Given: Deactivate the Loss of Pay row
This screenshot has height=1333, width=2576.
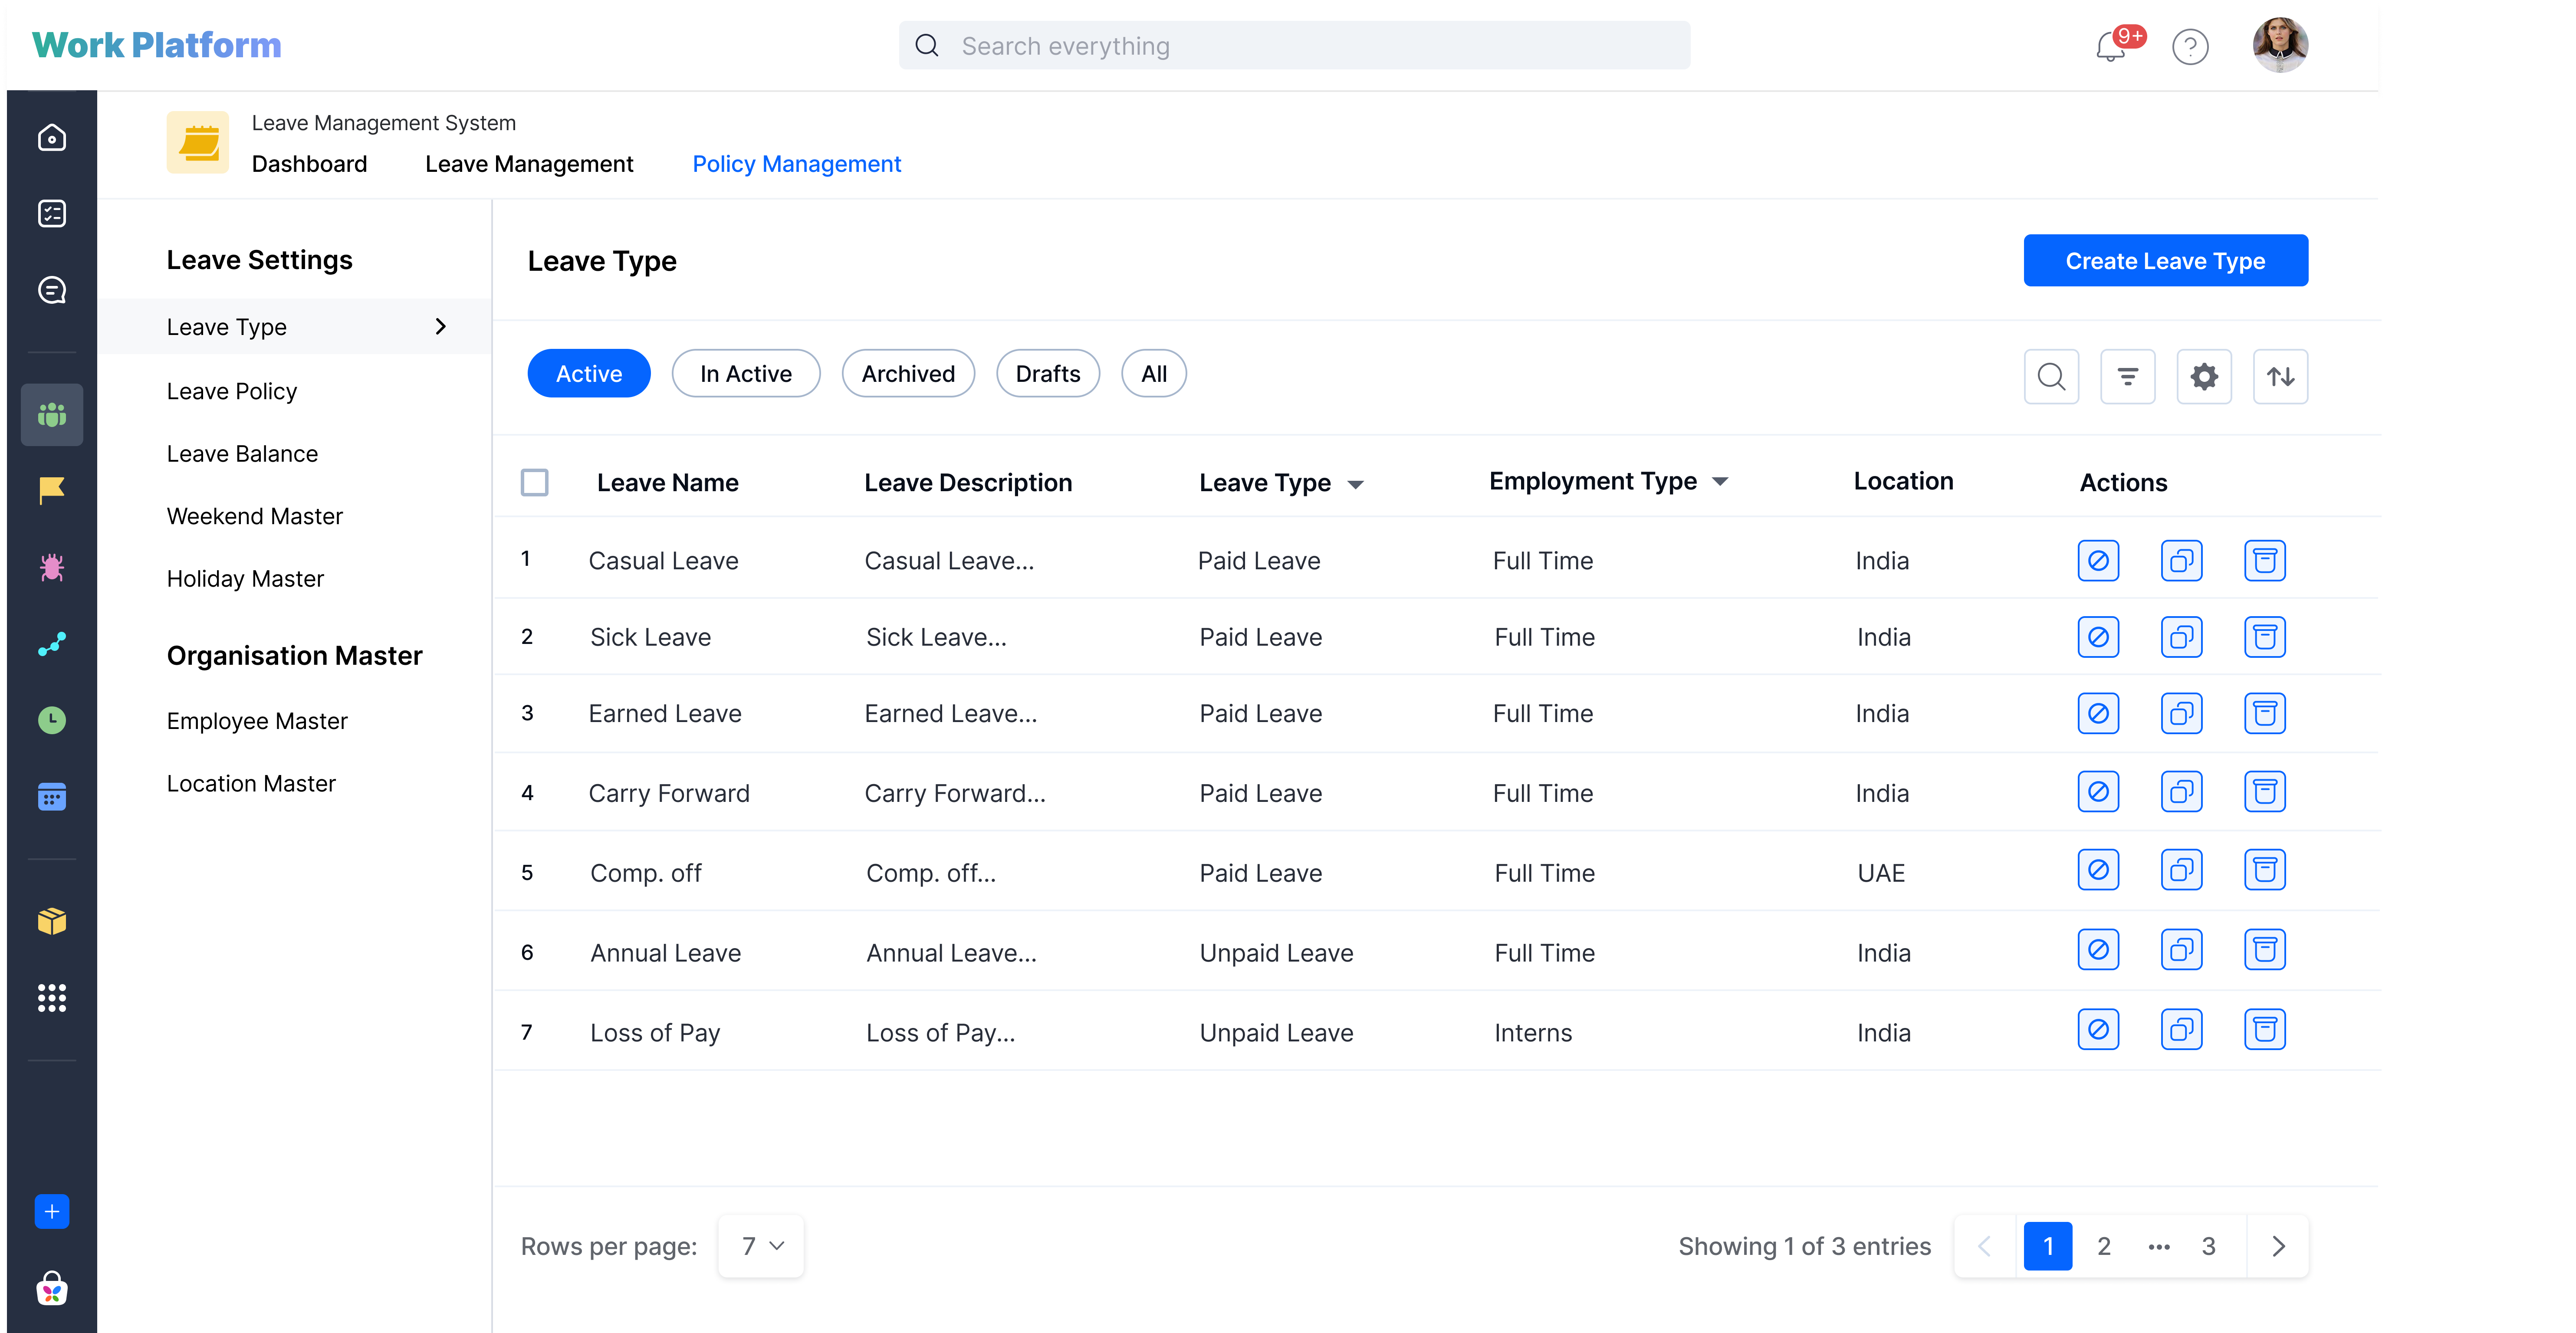Looking at the screenshot, I should click(2098, 1029).
